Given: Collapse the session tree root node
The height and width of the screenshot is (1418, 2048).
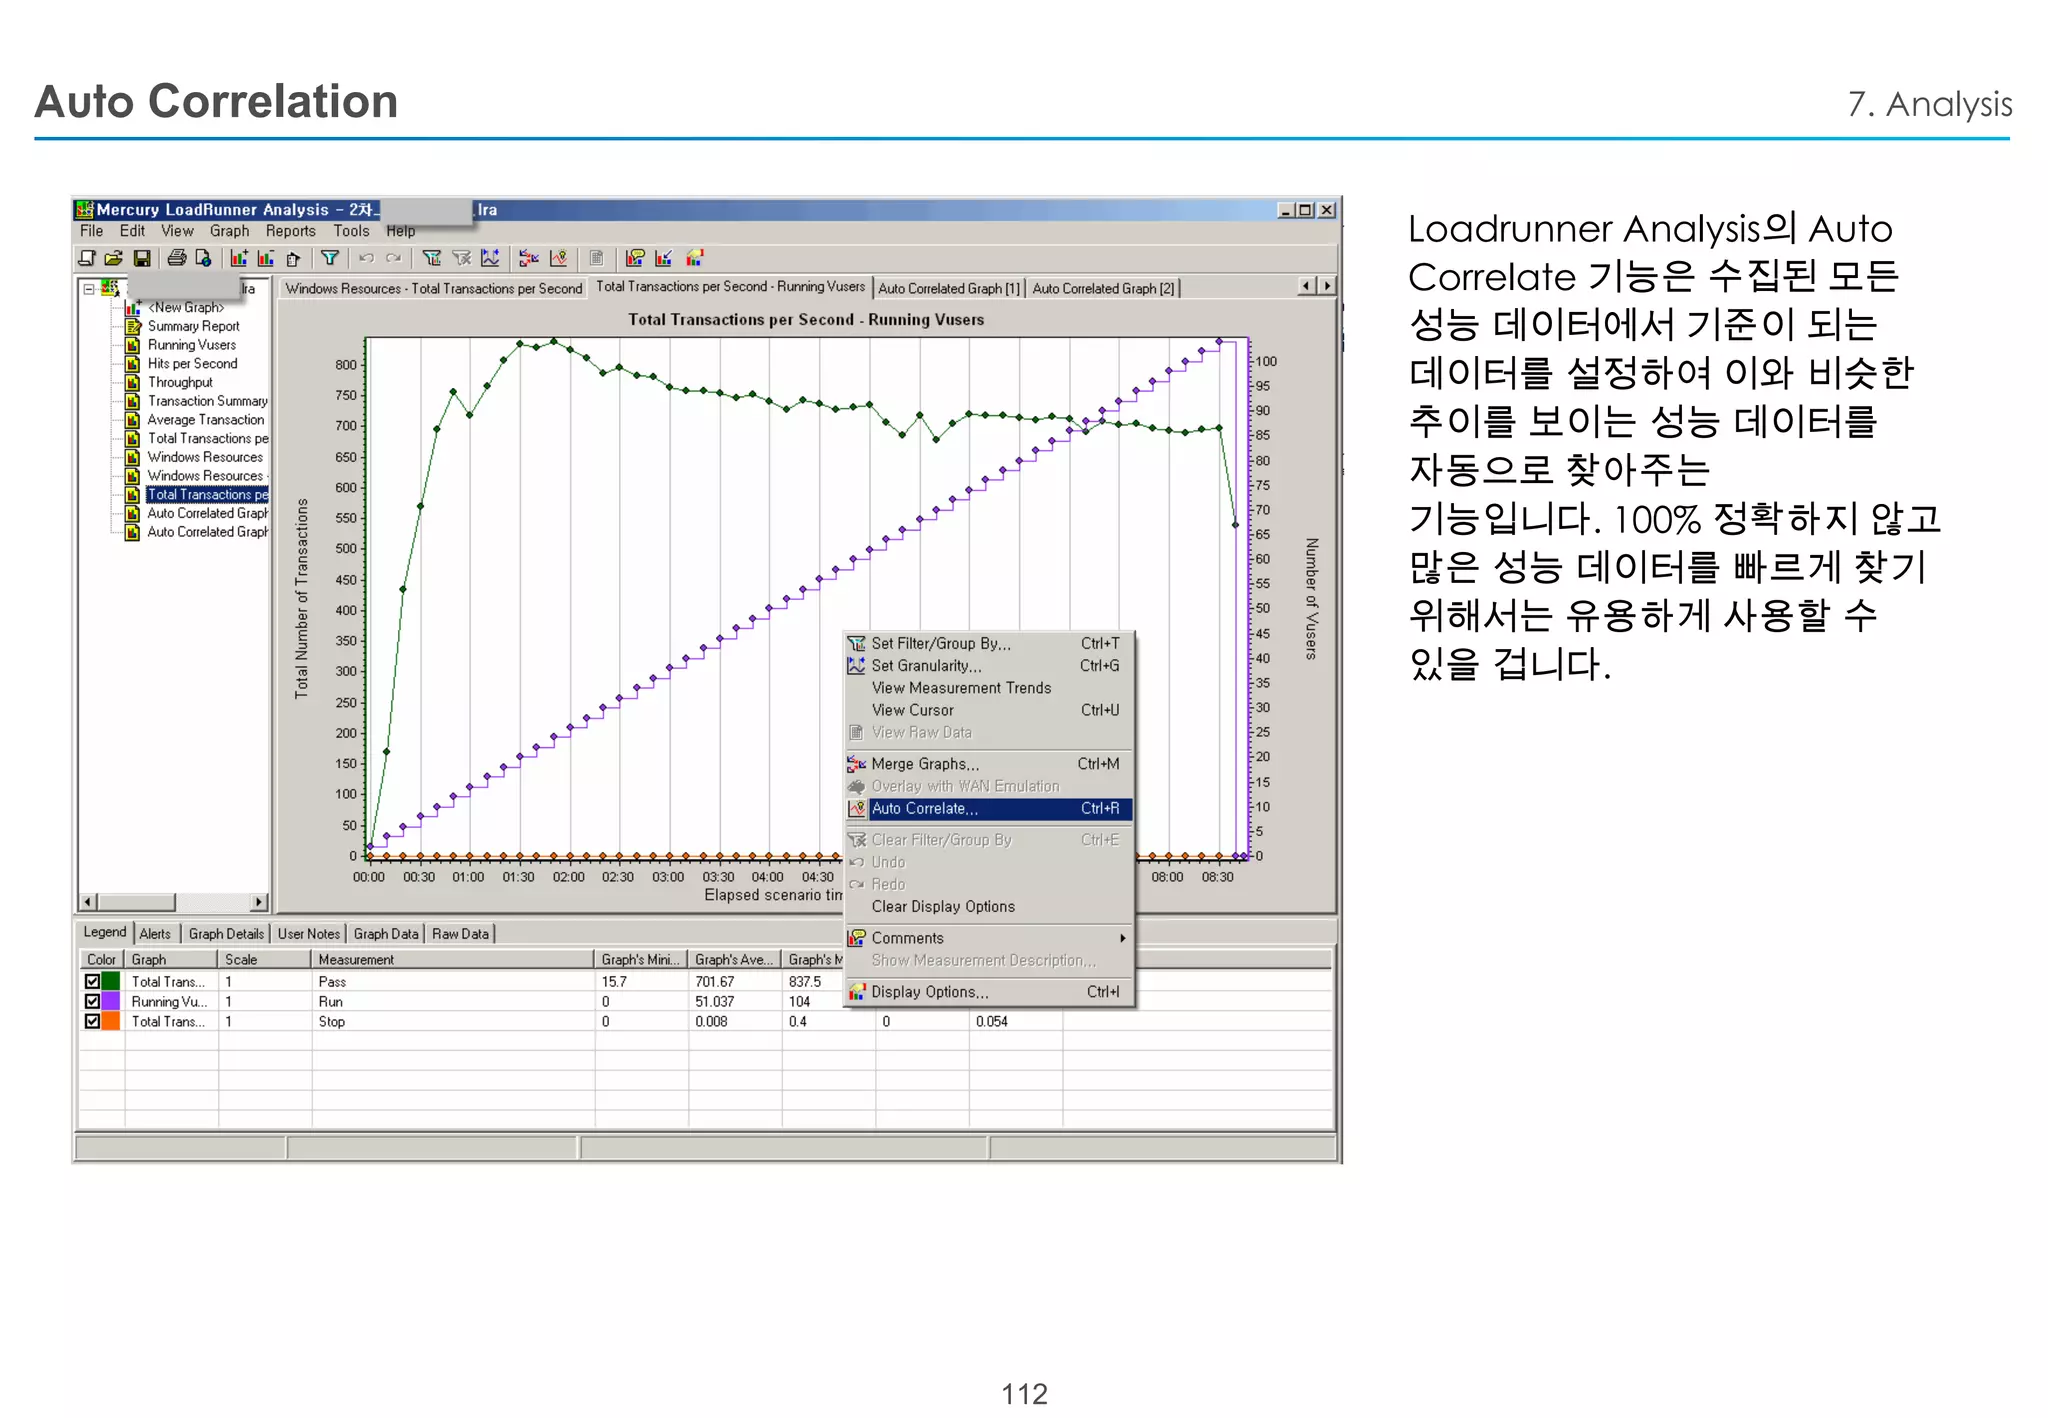Looking at the screenshot, I should [89, 289].
